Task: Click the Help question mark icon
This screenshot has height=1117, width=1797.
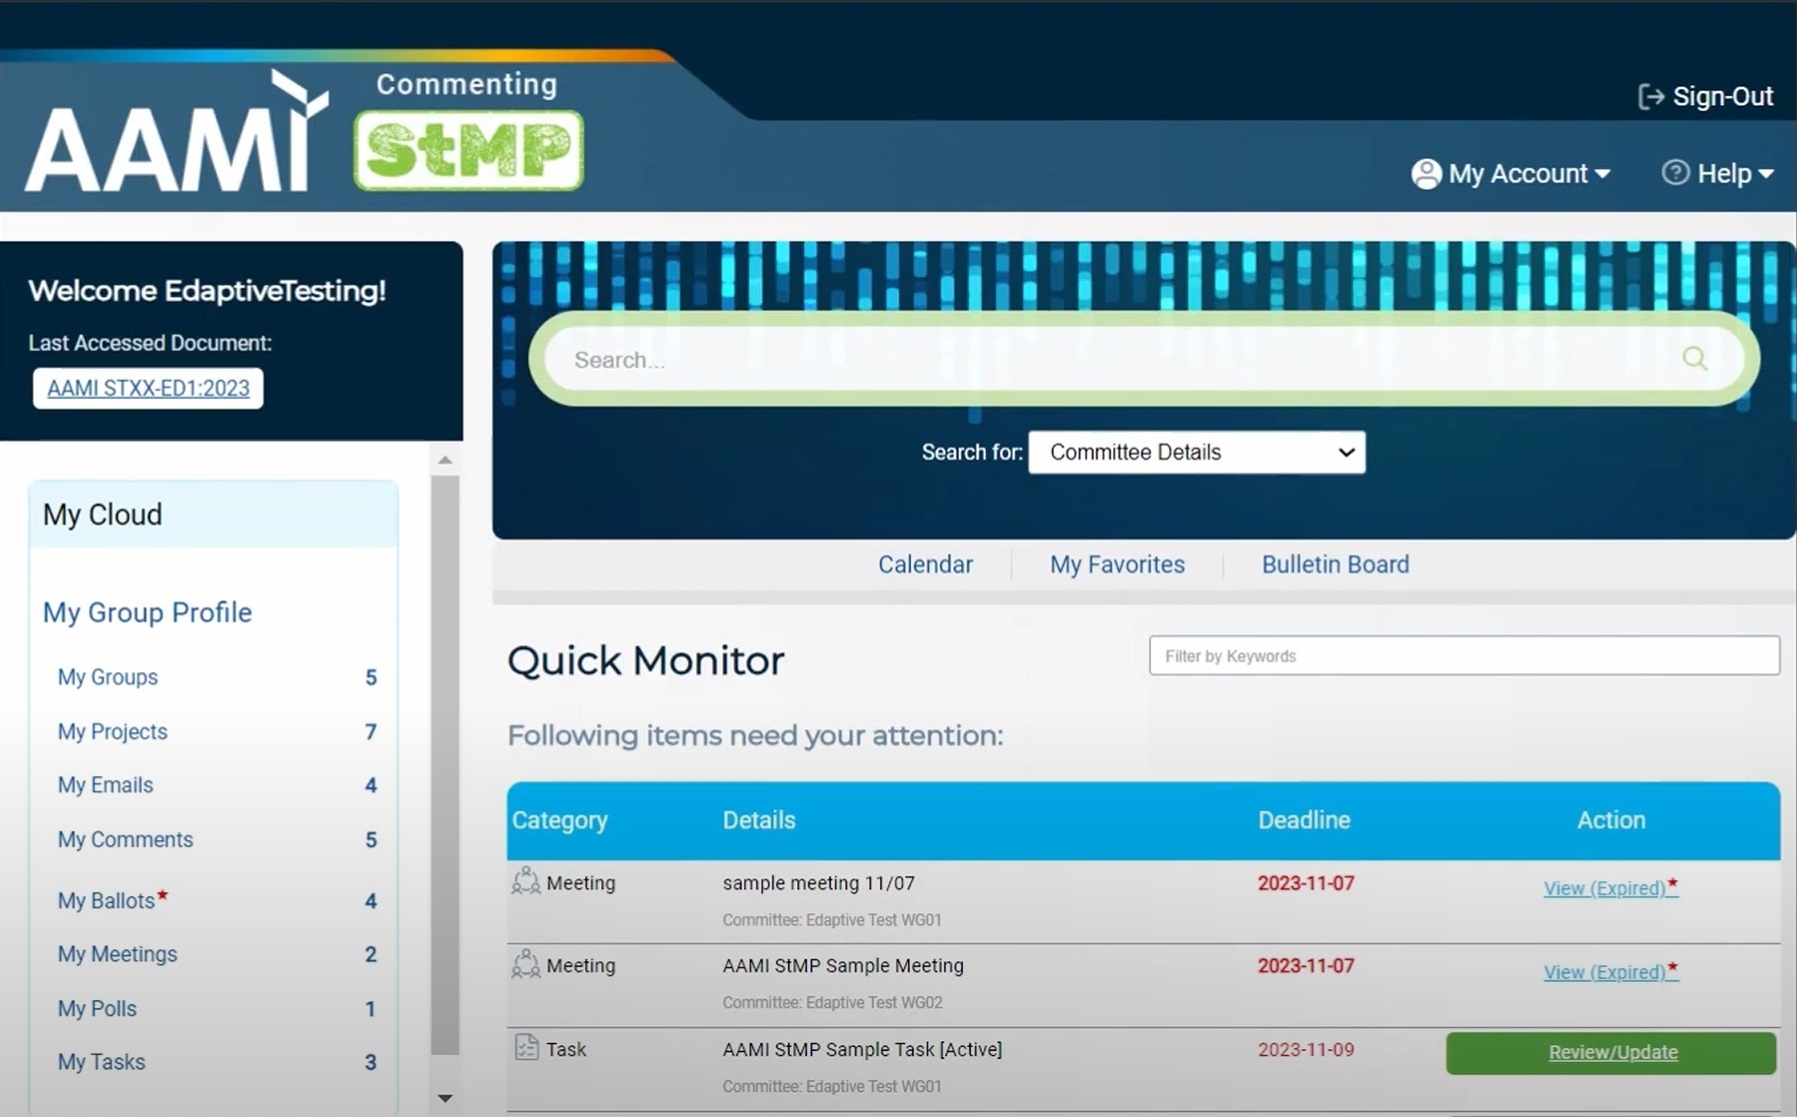Action: (1676, 172)
